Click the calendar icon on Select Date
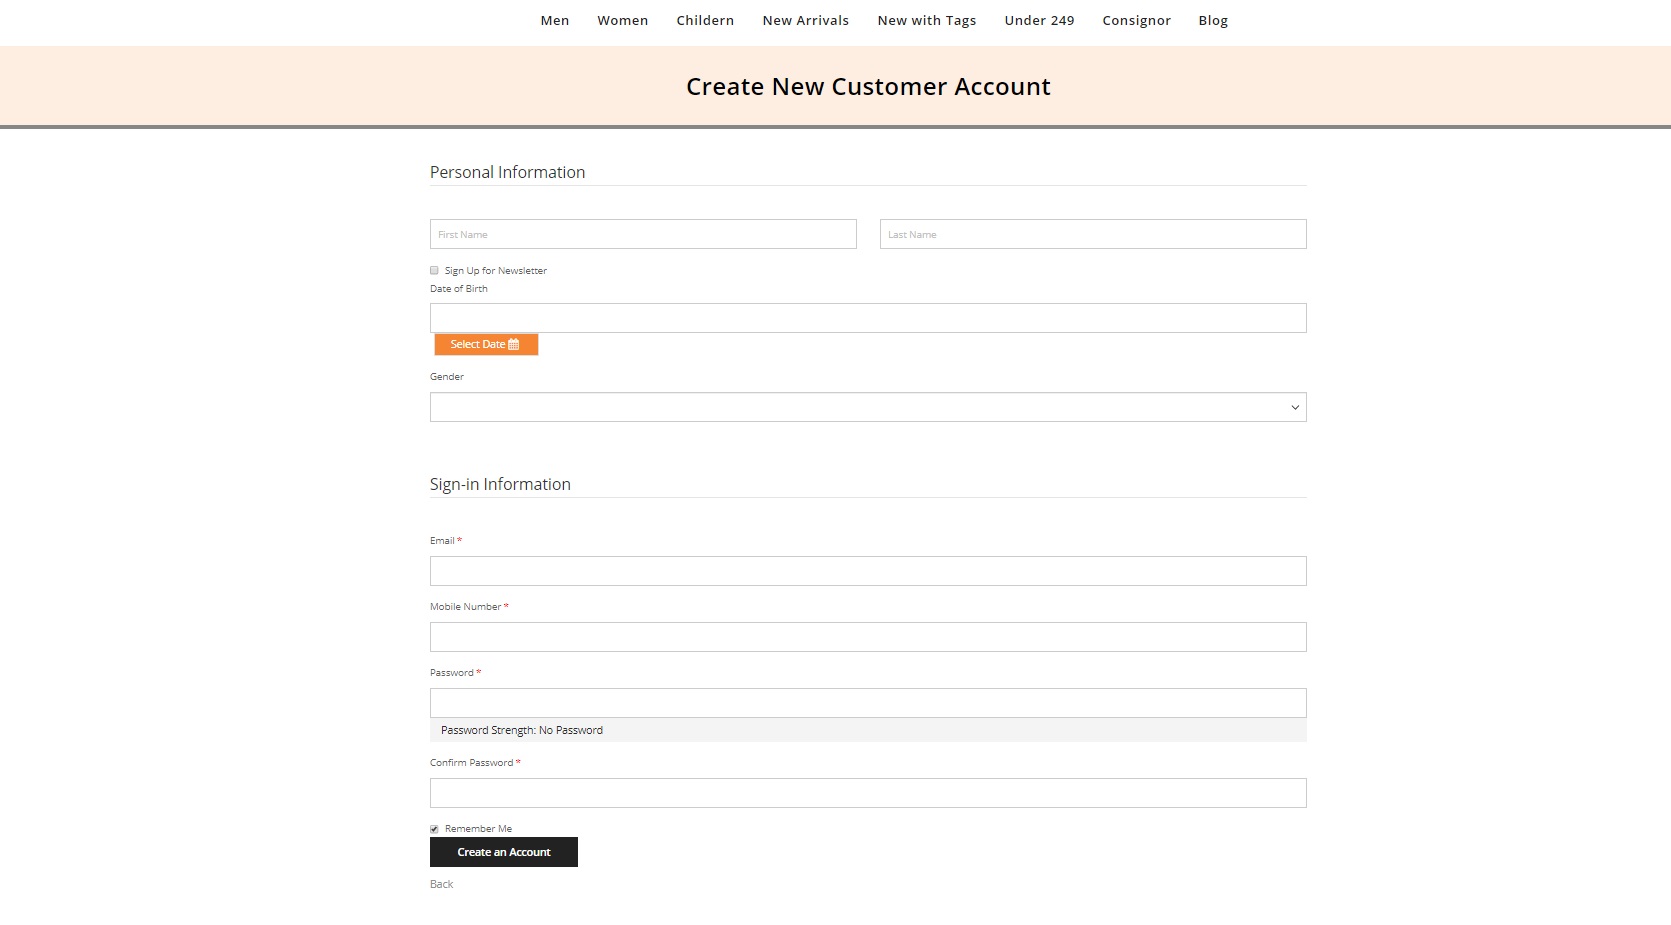Viewport: 1671px width, 925px height. pos(514,344)
